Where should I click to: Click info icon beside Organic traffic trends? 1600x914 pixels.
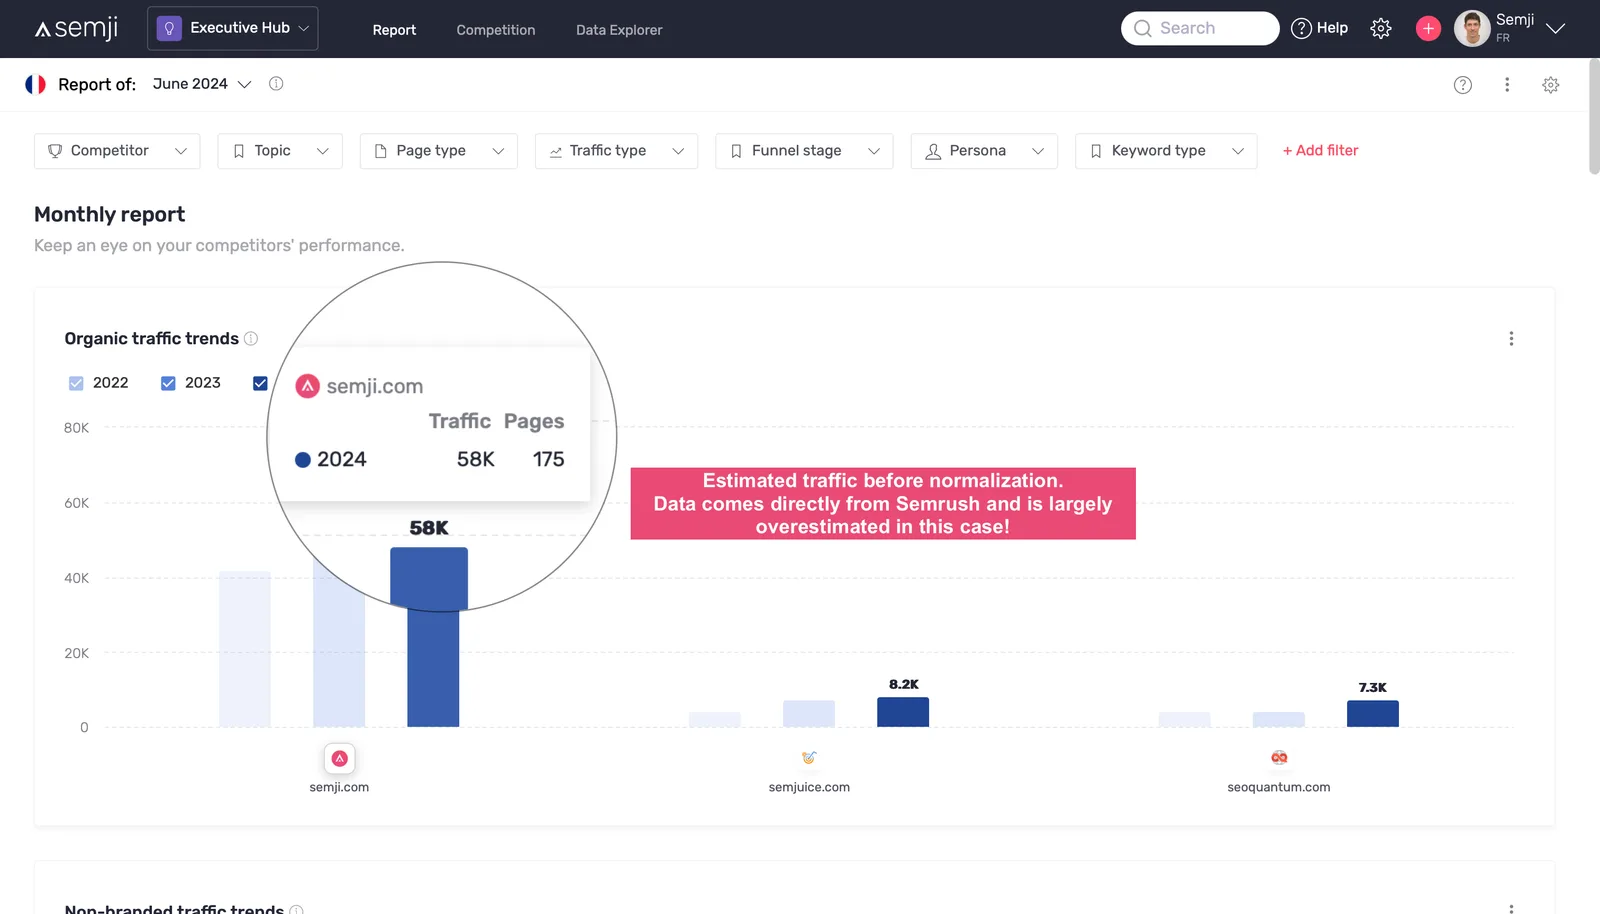coord(251,339)
